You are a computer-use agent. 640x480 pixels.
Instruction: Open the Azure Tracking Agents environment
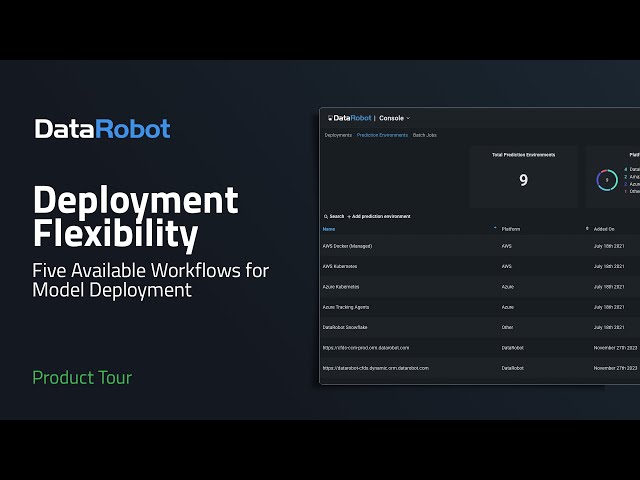[x=347, y=307]
